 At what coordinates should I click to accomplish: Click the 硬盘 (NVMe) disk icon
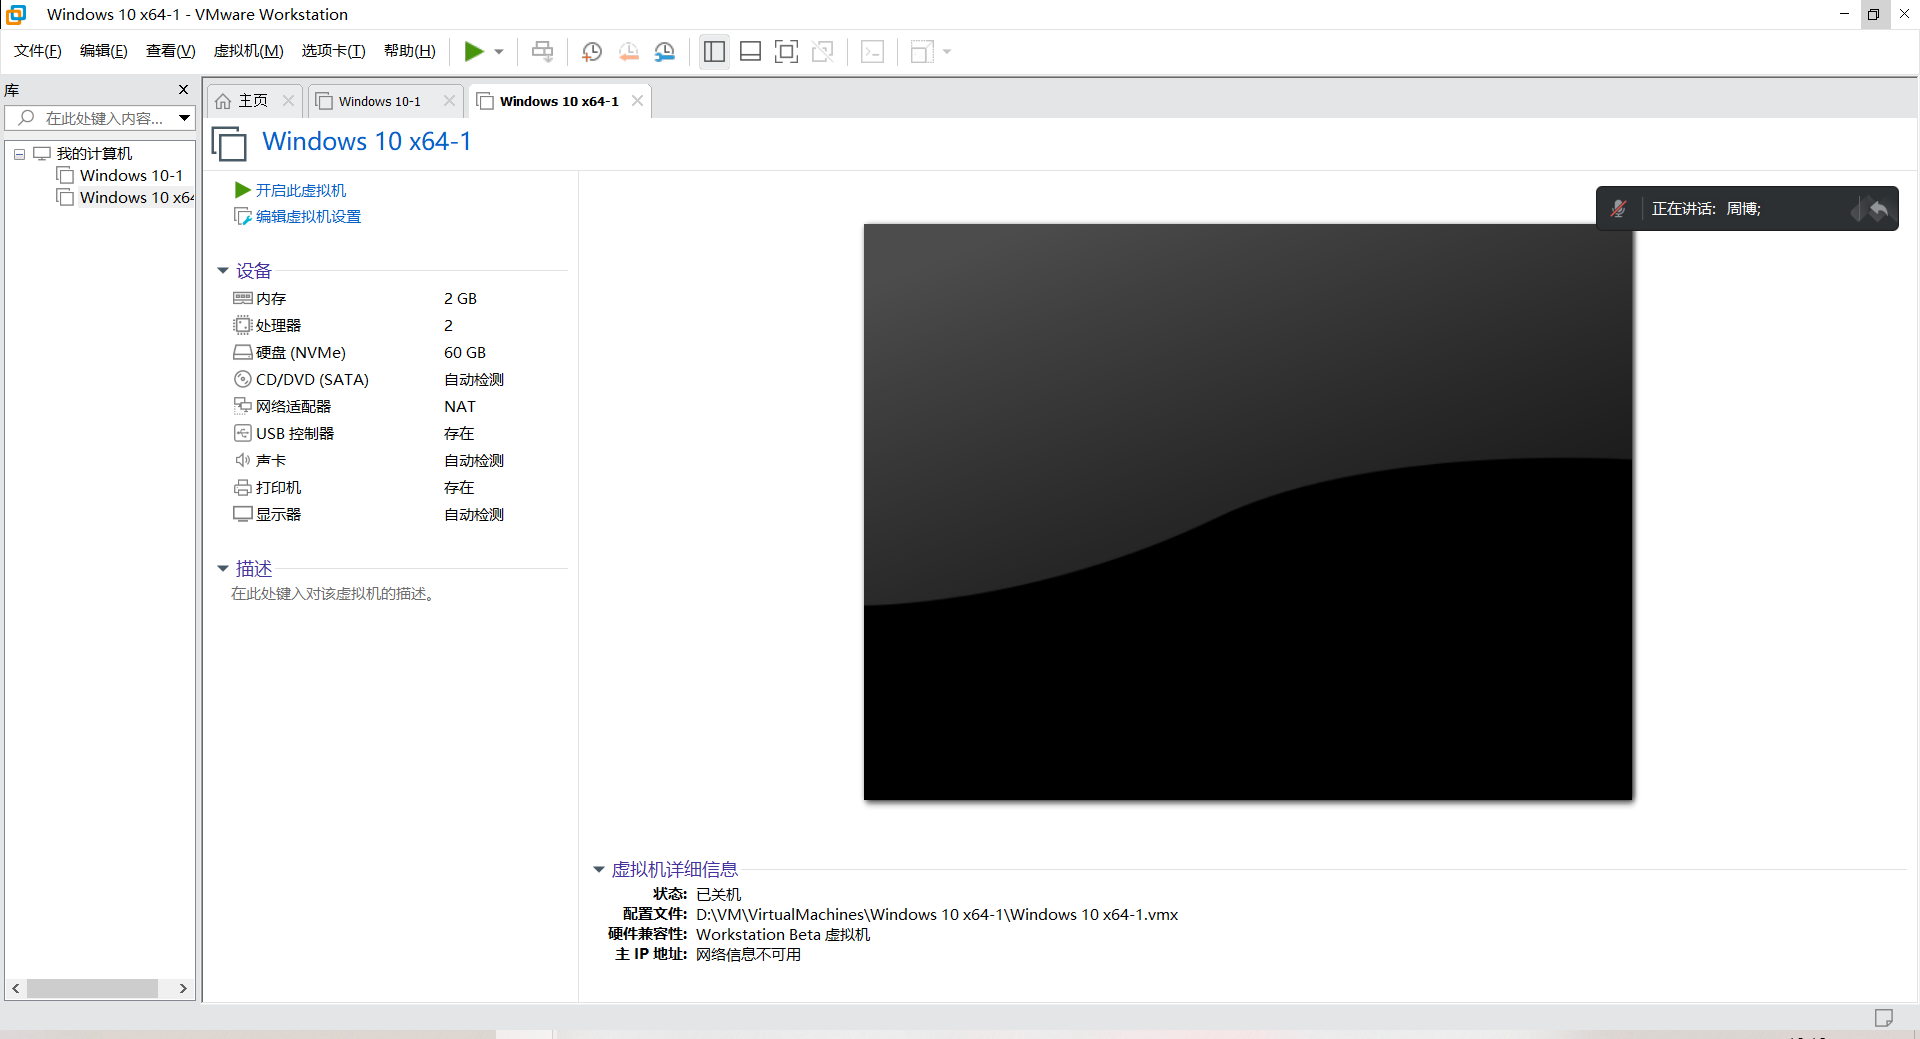(242, 352)
